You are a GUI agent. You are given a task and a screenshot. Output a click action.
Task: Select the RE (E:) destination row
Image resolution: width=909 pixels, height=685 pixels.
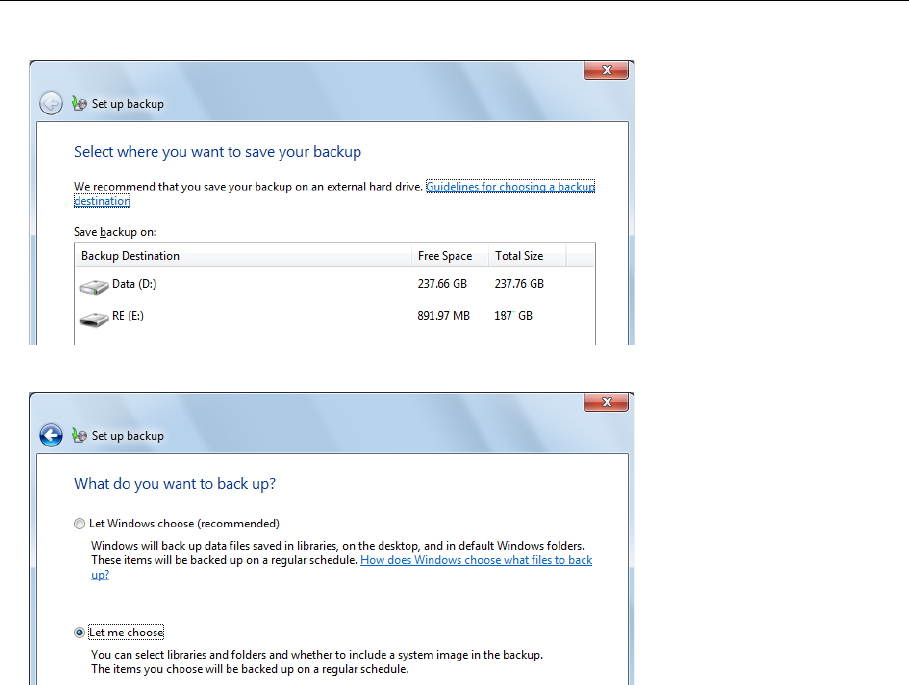pyautogui.click(x=334, y=316)
